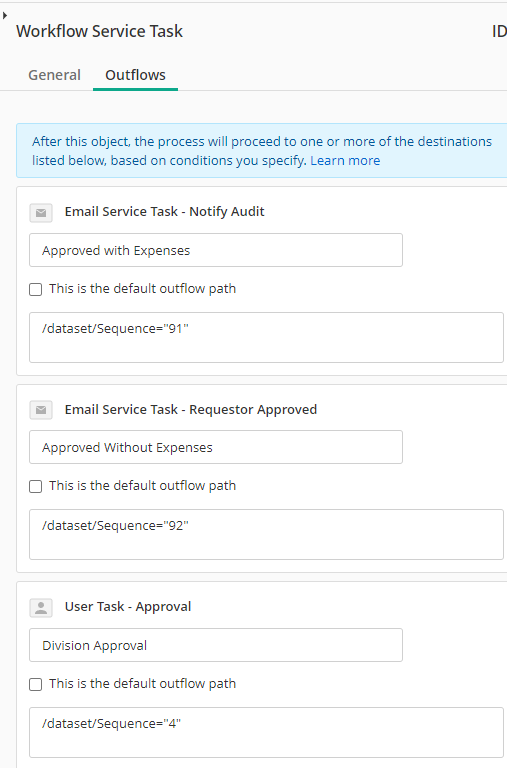Click the Approved with Expenses name field
Viewport: 507px width, 768px height.
pos(216,250)
